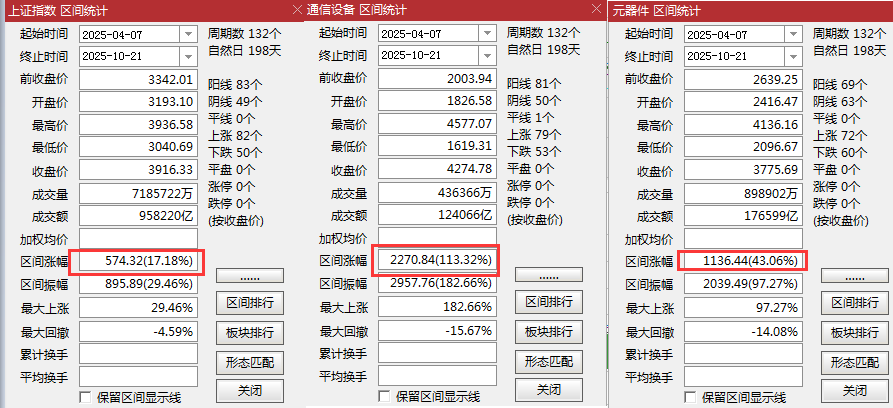Open end date dropdown in 通信设备 window
This screenshot has height=408, width=893.
[487, 56]
